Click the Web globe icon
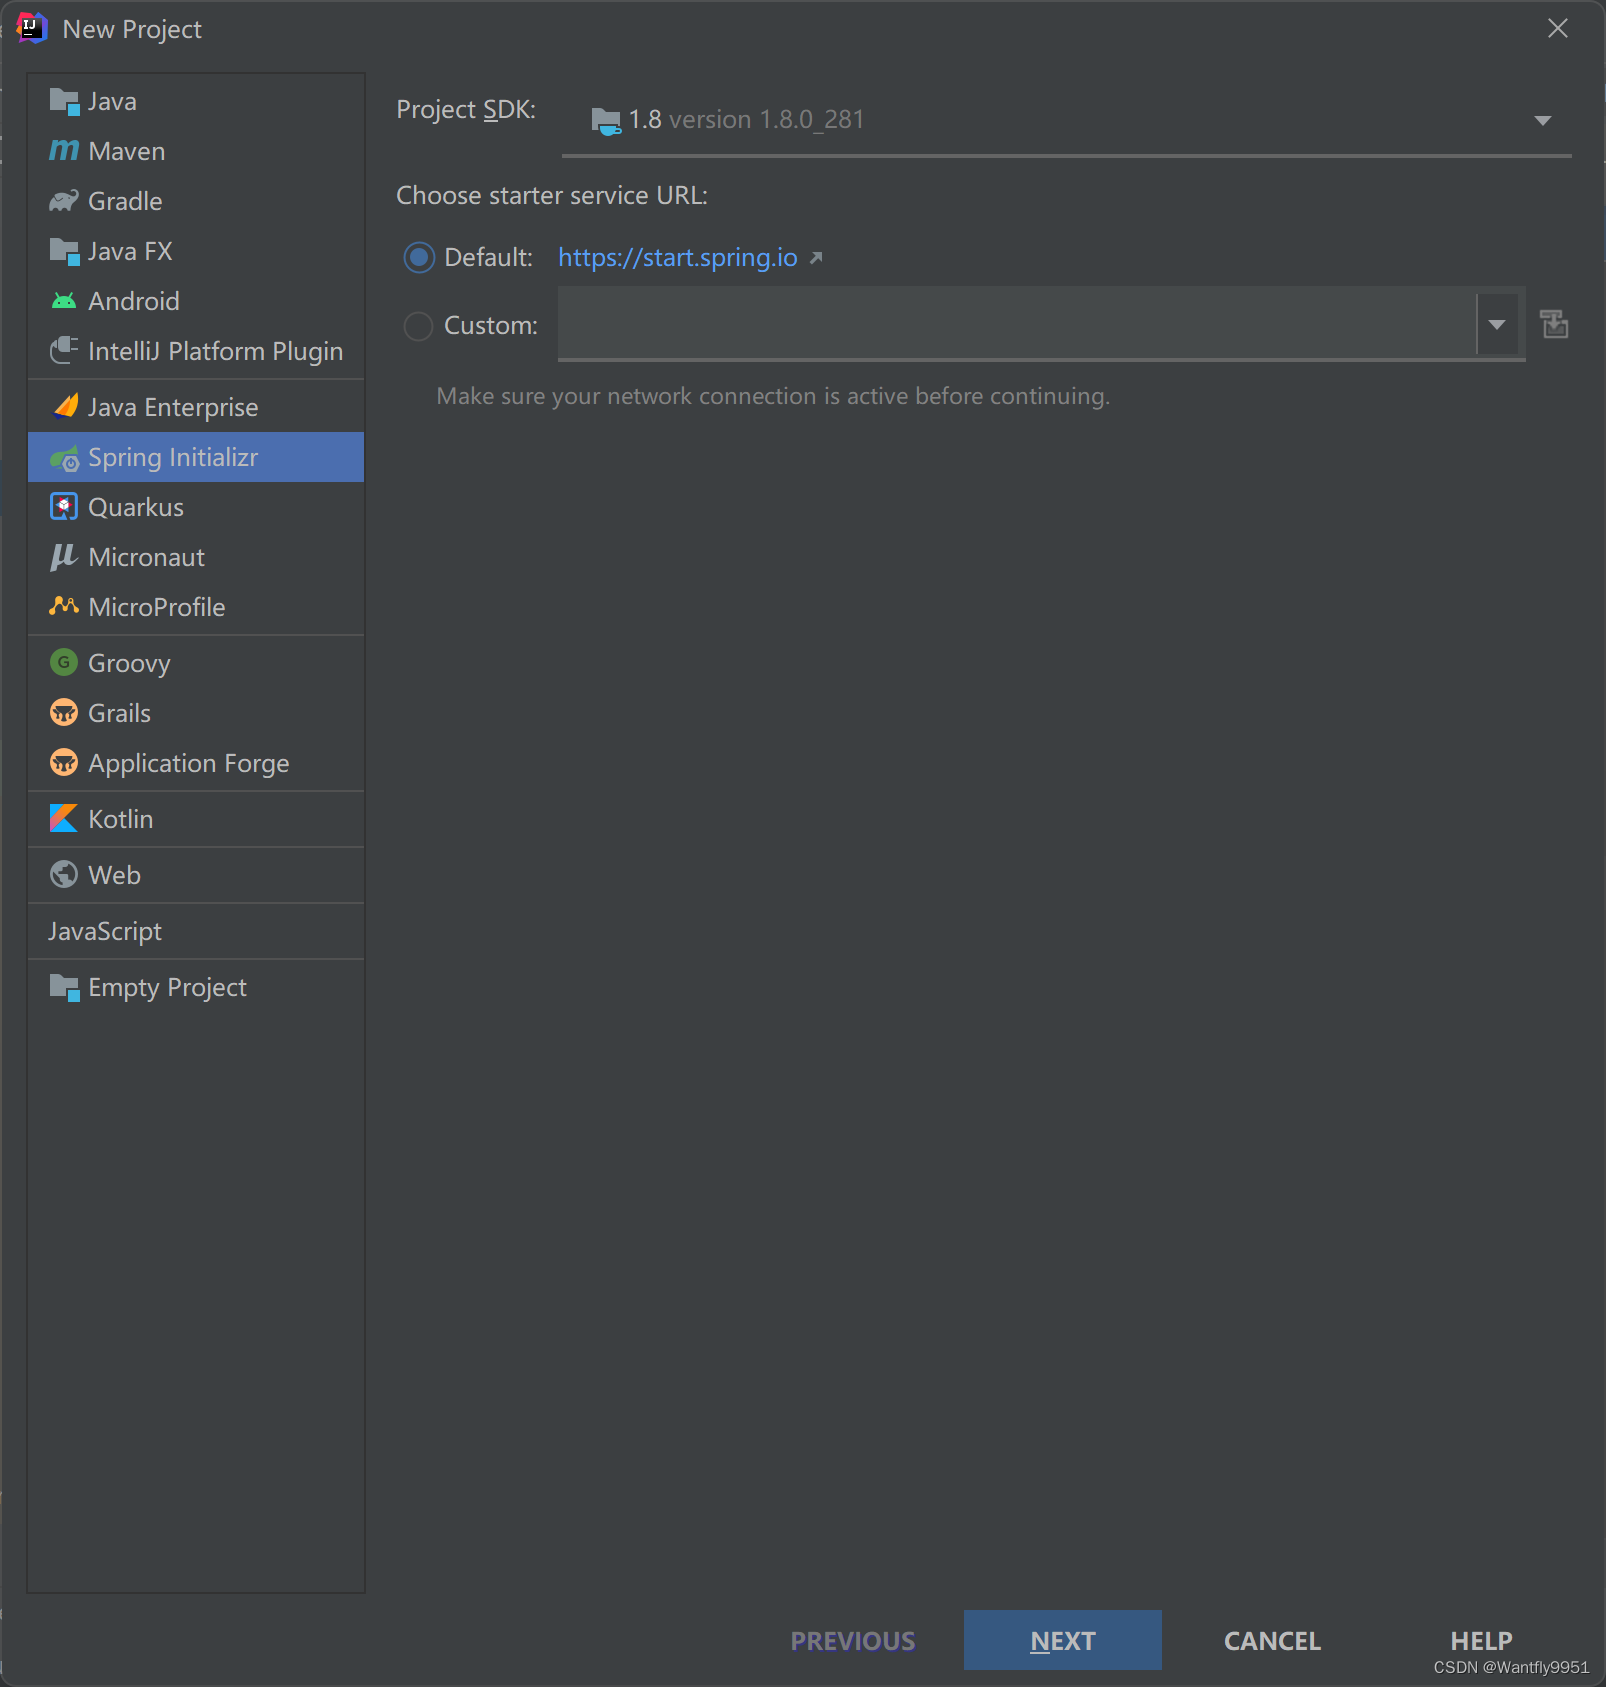Screen dimensions: 1606x1687 (64, 874)
